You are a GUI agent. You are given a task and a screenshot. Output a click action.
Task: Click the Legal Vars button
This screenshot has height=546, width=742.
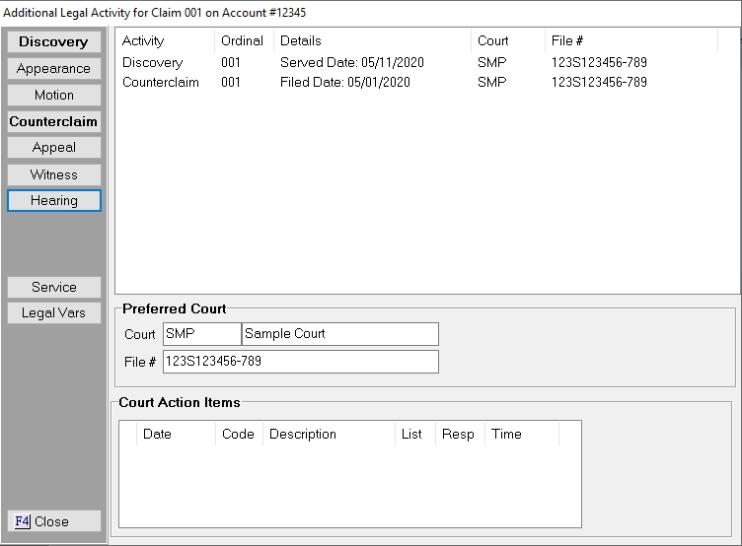click(54, 313)
